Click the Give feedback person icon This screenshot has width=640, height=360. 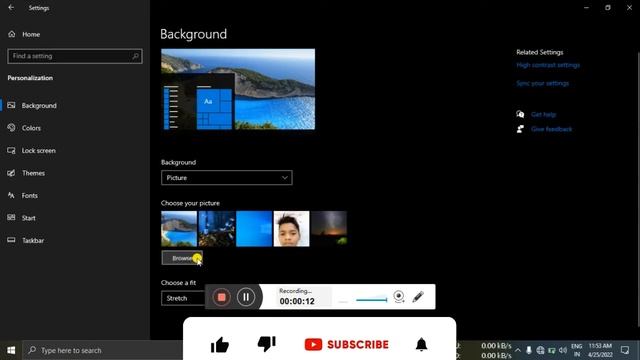pyautogui.click(x=520, y=129)
